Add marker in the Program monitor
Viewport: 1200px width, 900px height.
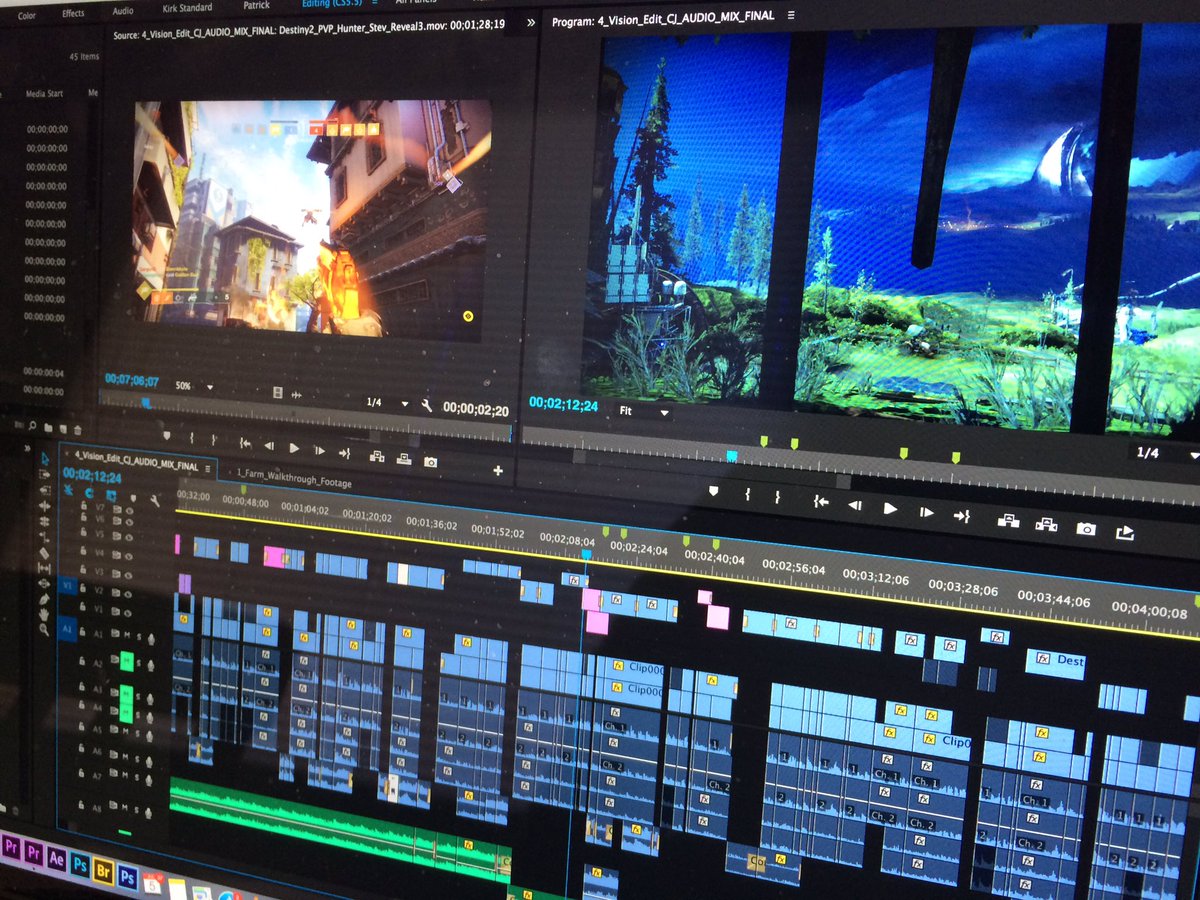coord(713,491)
